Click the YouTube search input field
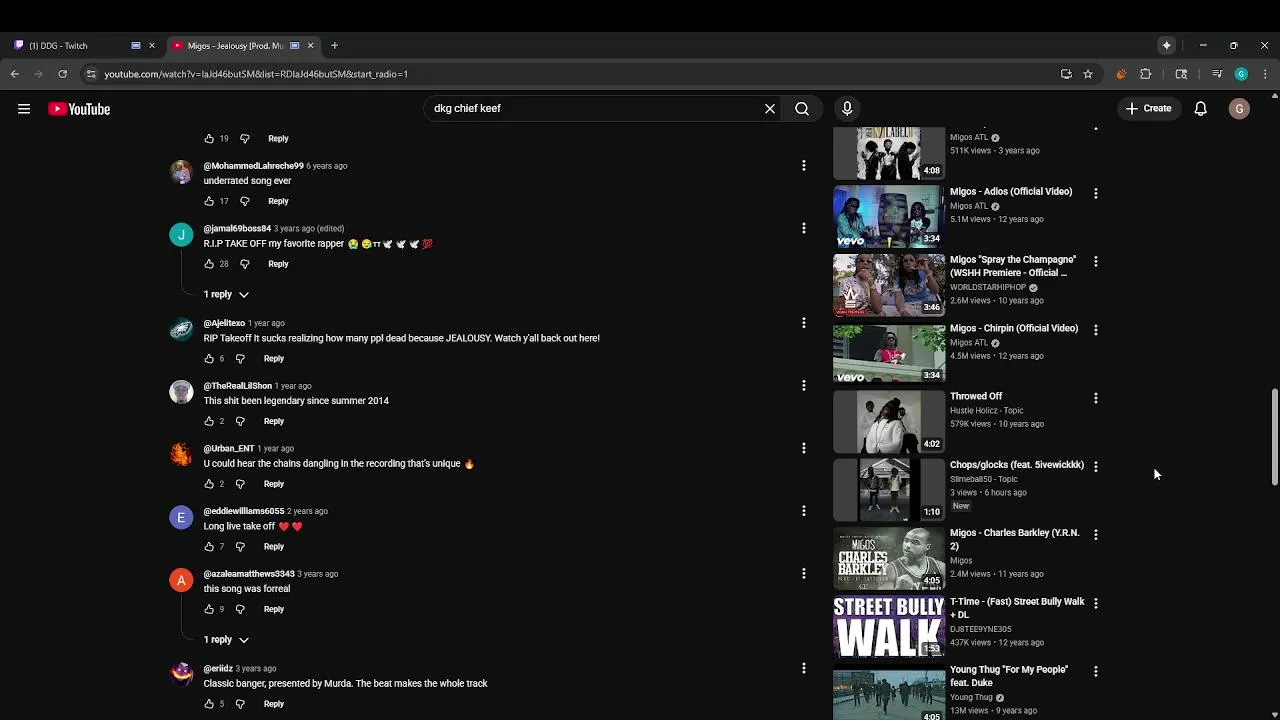Image resolution: width=1280 pixels, height=720 pixels. click(595, 108)
